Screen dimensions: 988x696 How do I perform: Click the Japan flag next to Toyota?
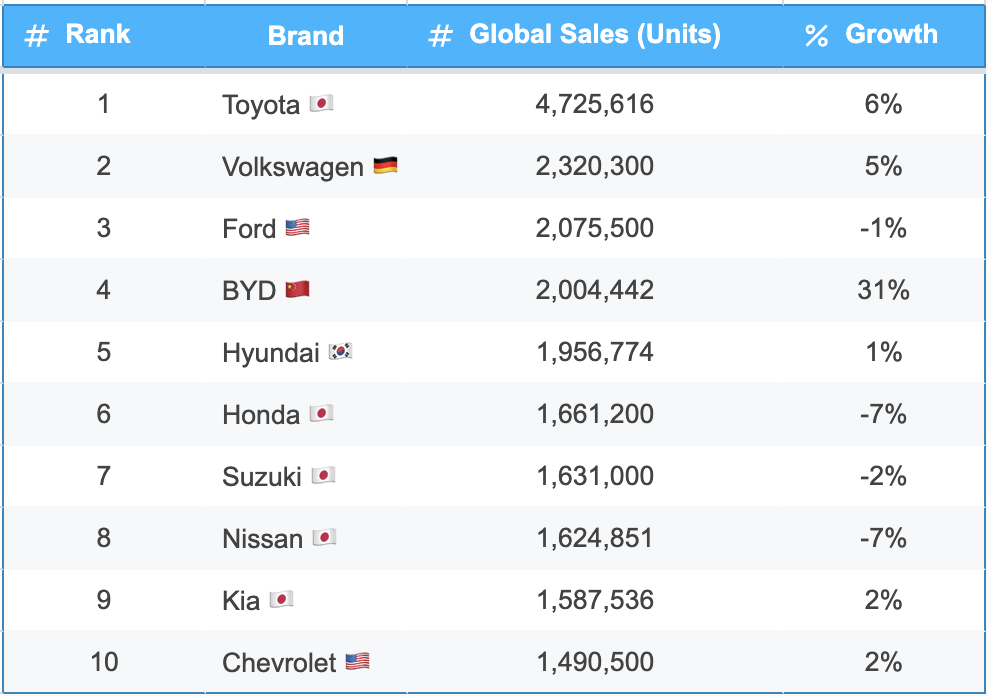pyautogui.click(x=321, y=104)
